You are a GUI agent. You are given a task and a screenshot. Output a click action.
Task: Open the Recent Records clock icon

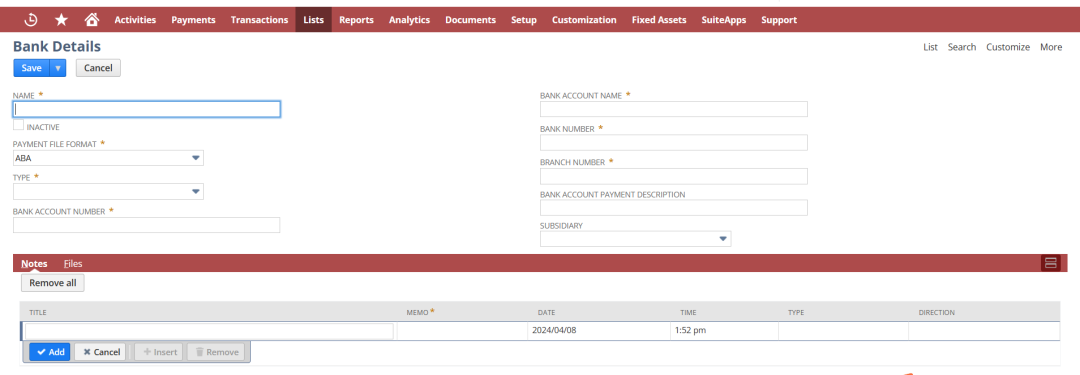click(31, 20)
